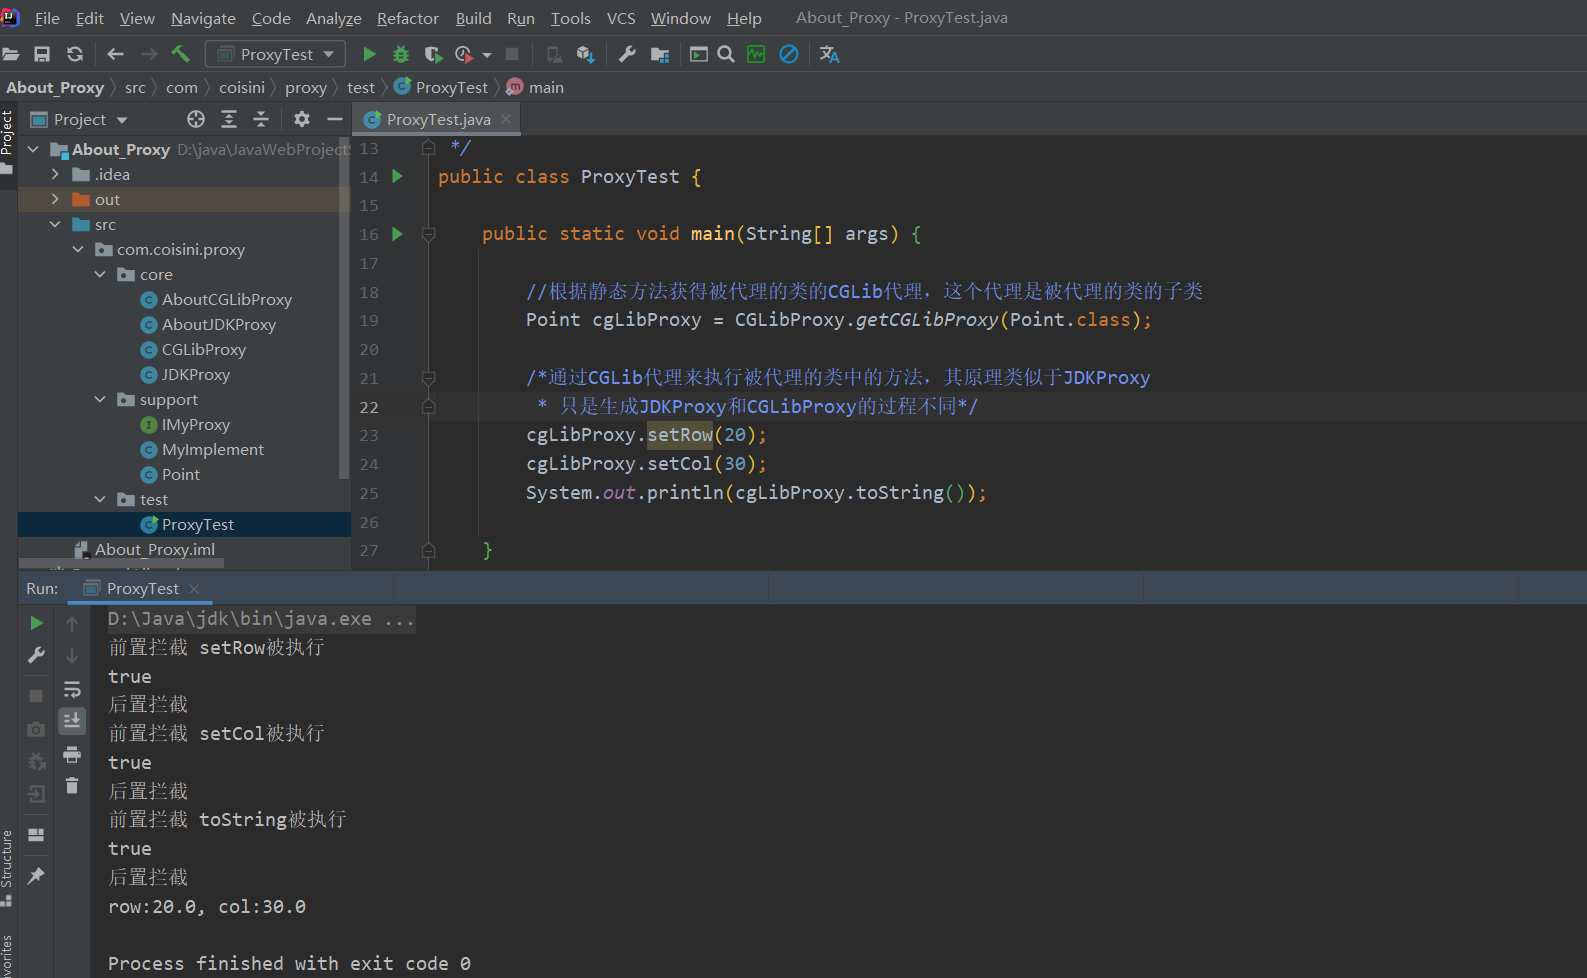Image resolution: width=1587 pixels, height=978 pixels.
Task: Clear console output with trash icon
Action: [72, 786]
